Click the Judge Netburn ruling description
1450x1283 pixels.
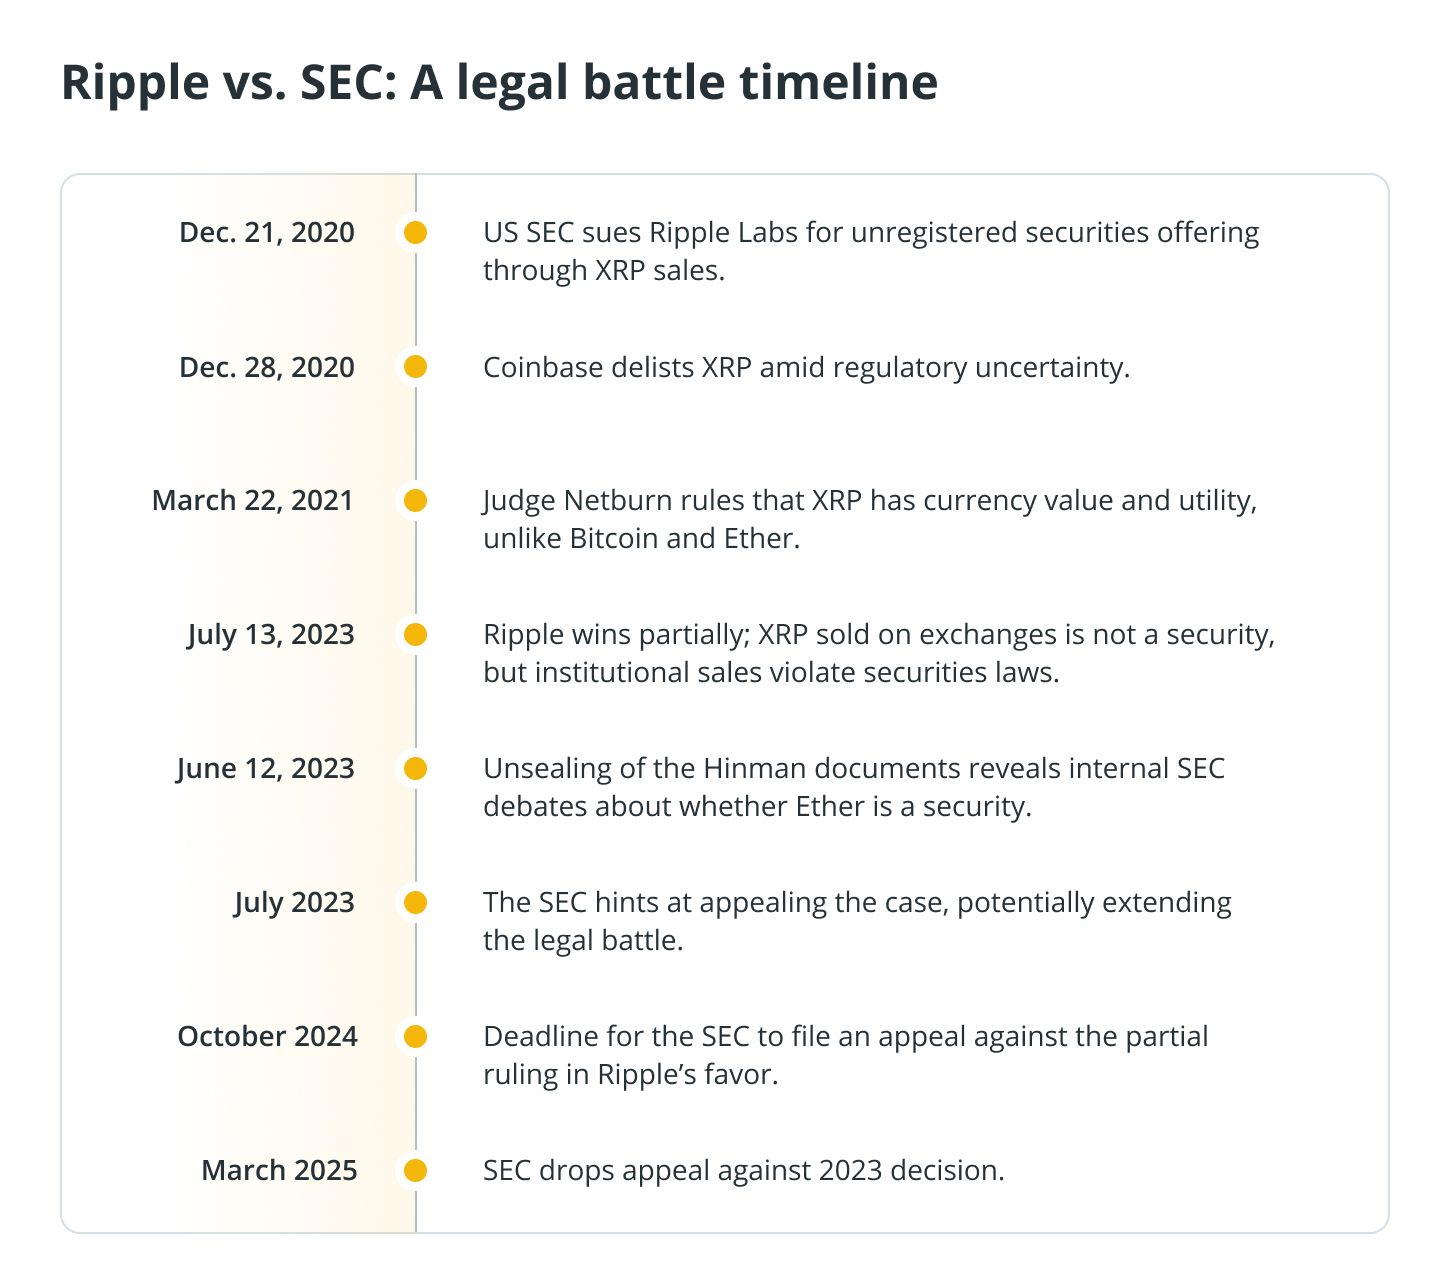click(x=869, y=519)
